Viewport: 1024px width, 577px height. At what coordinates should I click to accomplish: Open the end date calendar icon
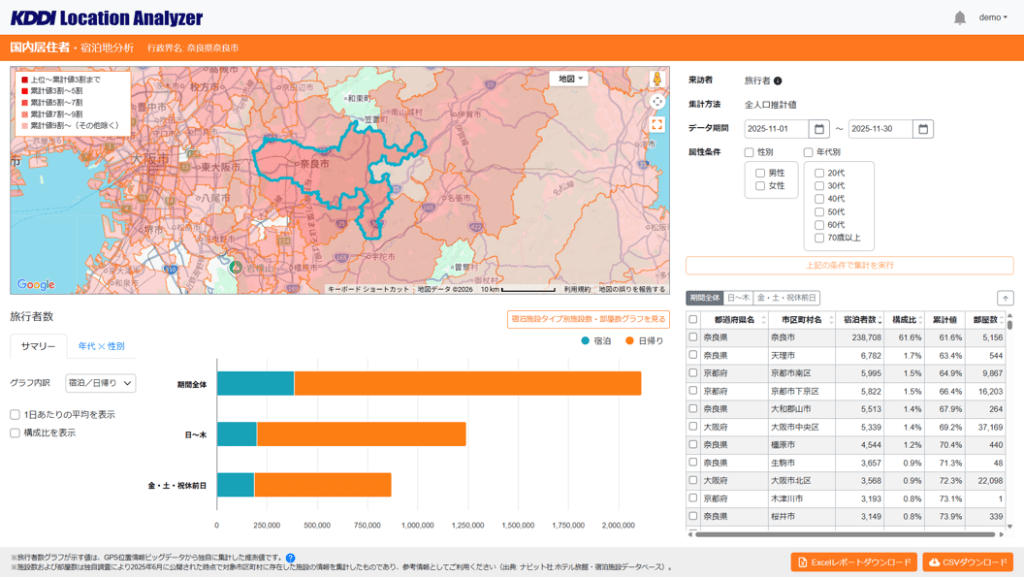923,129
